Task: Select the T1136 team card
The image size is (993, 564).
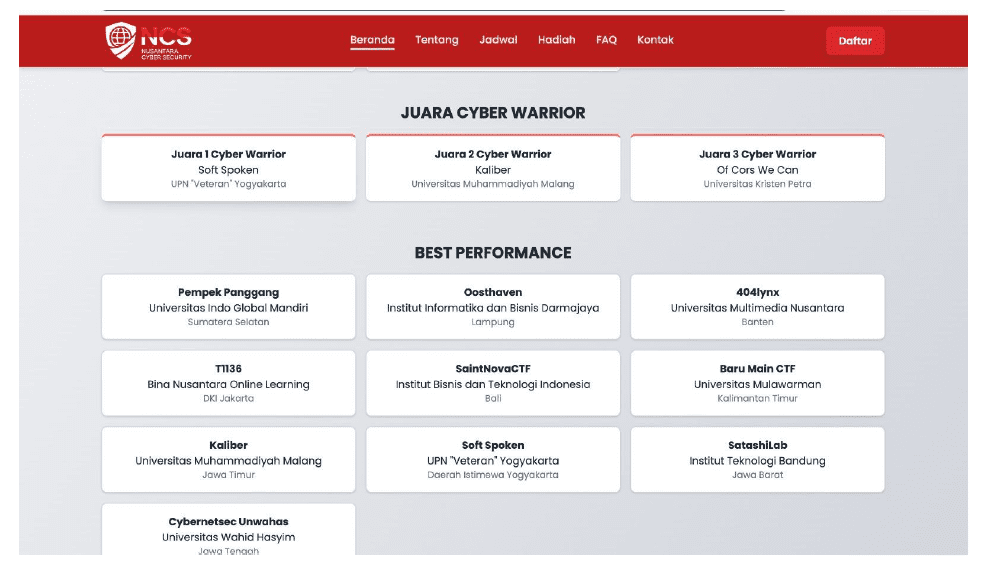Action: (228, 383)
